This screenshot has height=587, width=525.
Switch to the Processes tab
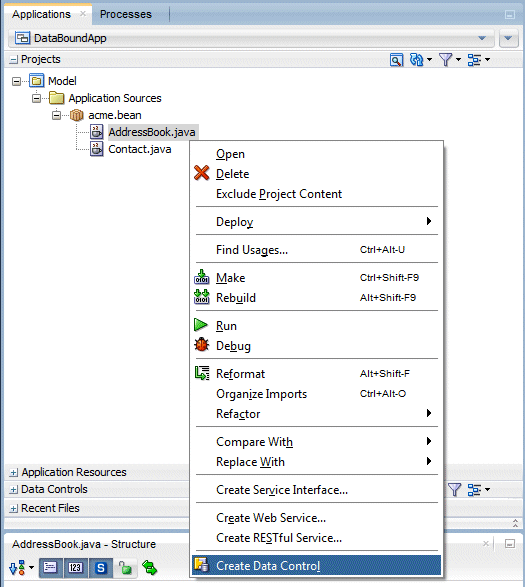(x=125, y=14)
